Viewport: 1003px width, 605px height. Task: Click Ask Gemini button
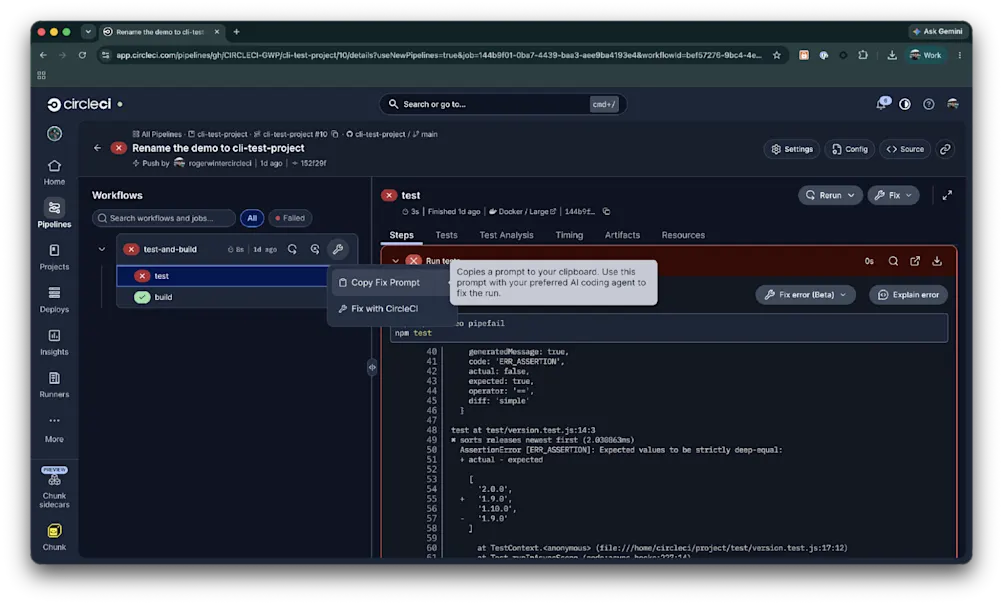click(937, 31)
